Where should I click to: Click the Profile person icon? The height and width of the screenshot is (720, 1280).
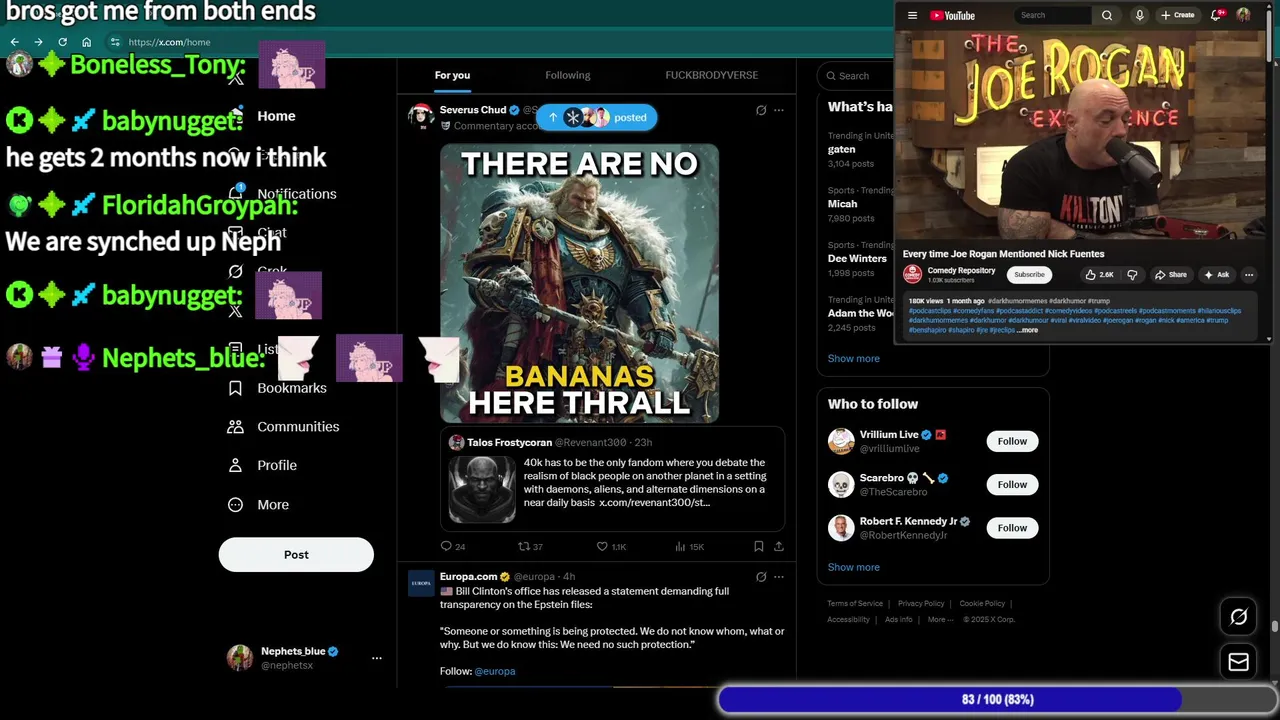[x=235, y=465]
